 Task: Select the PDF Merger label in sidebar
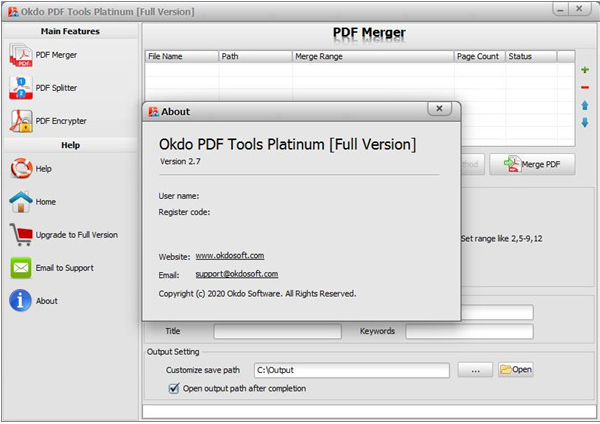56,55
